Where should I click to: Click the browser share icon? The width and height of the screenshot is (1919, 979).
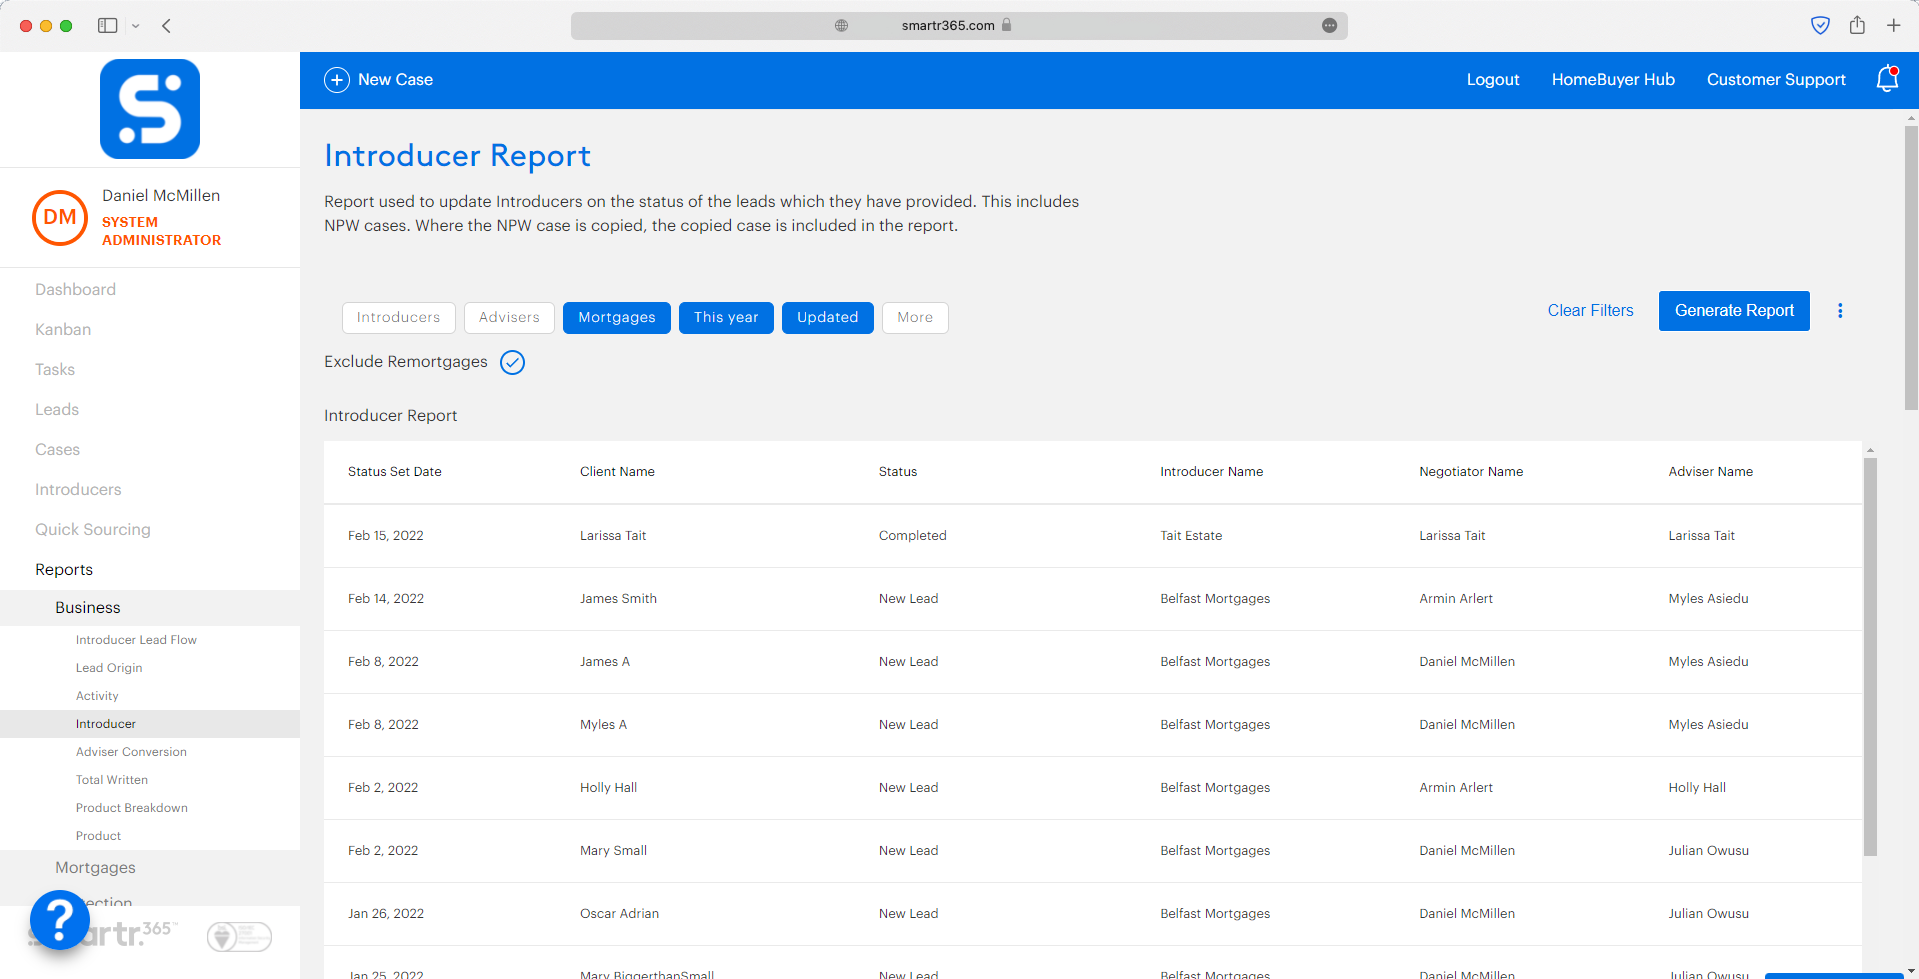click(x=1857, y=25)
